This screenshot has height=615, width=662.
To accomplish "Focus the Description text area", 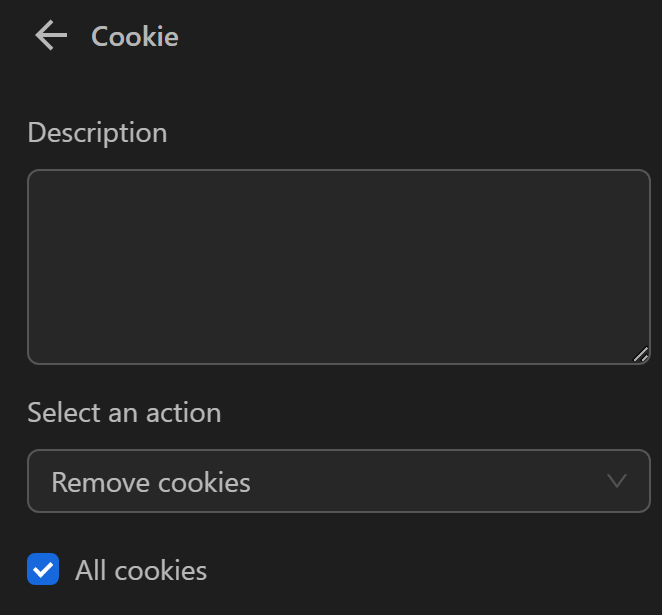I will (x=338, y=266).
